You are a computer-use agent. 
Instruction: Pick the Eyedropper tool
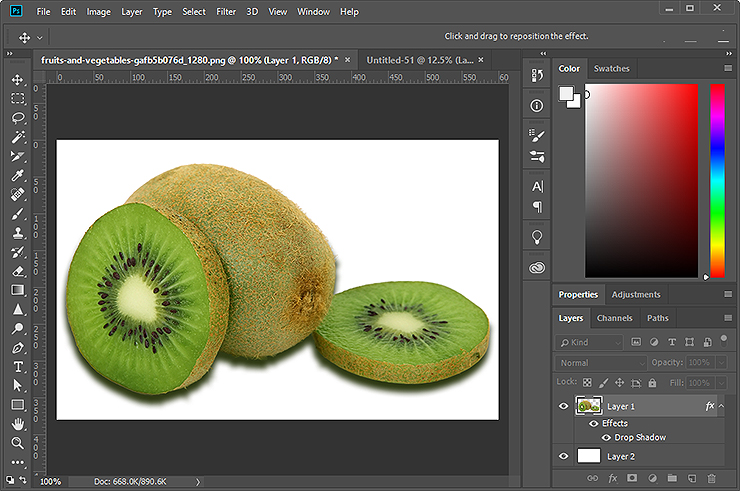[x=18, y=175]
